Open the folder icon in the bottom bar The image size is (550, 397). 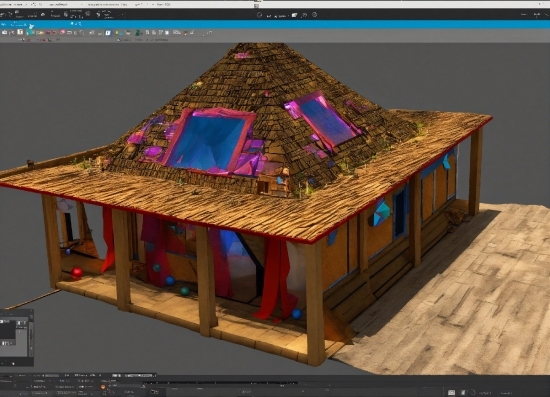coord(154,391)
